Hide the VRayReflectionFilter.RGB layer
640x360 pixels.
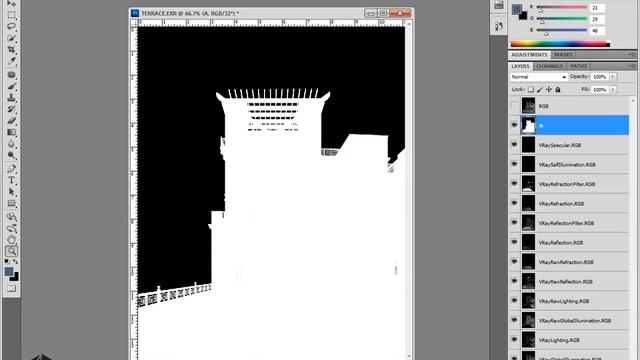514,222
